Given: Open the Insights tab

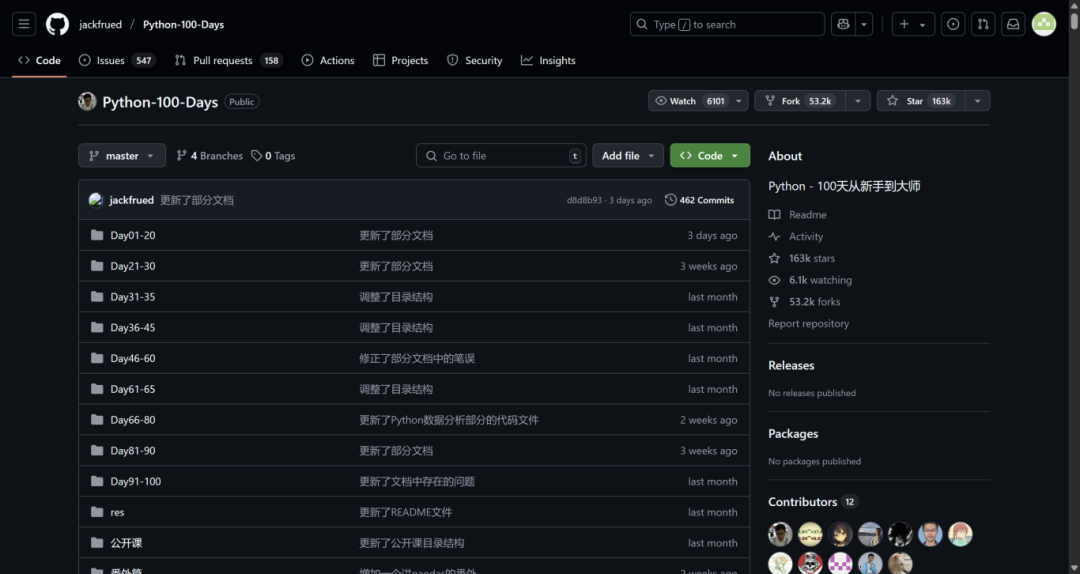Looking at the screenshot, I should (x=548, y=61).
